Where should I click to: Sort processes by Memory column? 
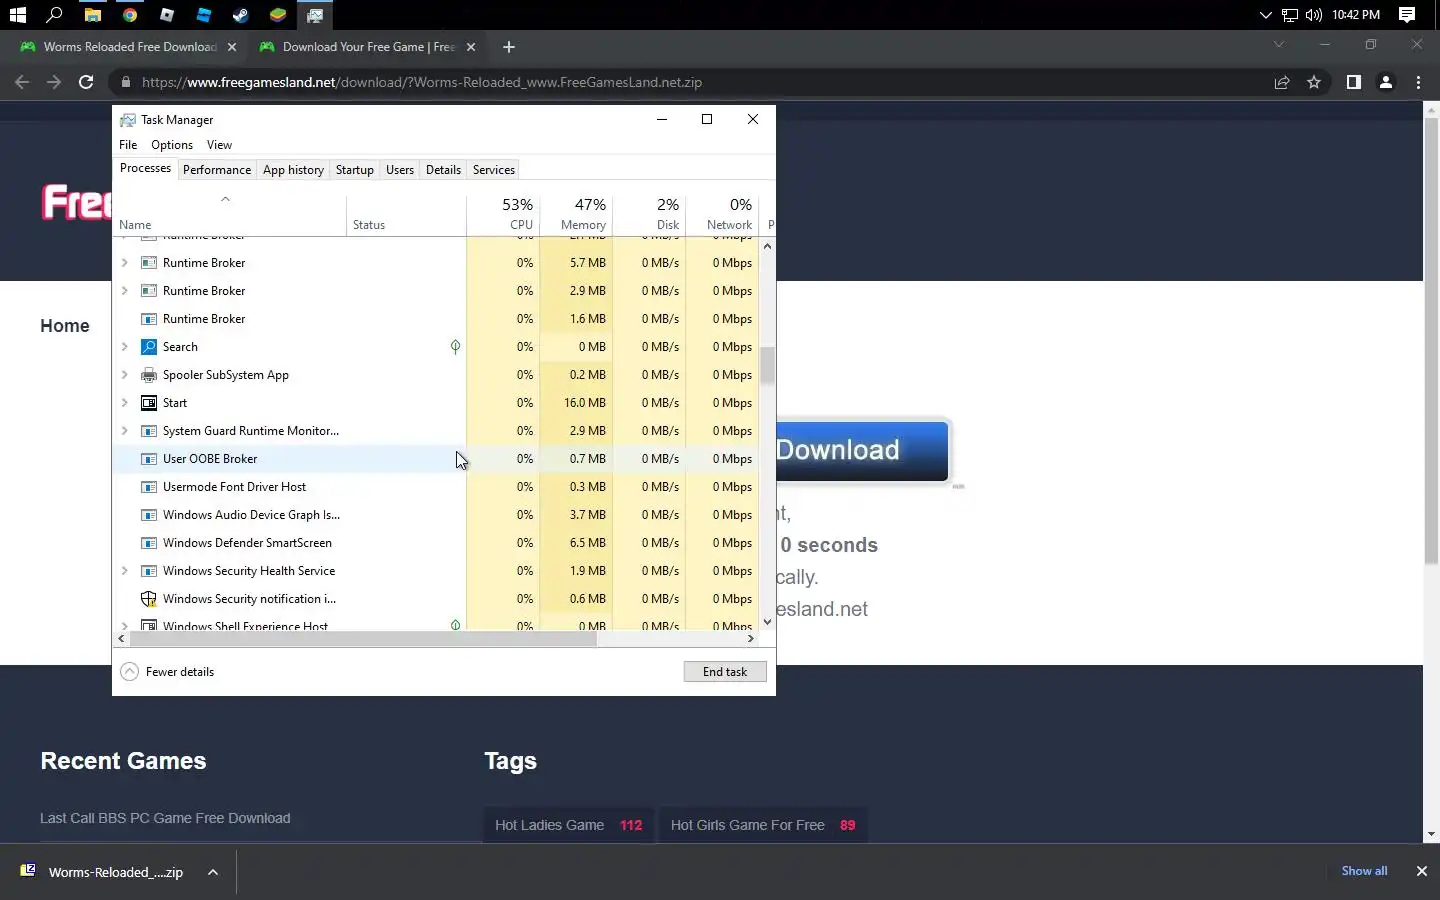click(x=576, y=214)
